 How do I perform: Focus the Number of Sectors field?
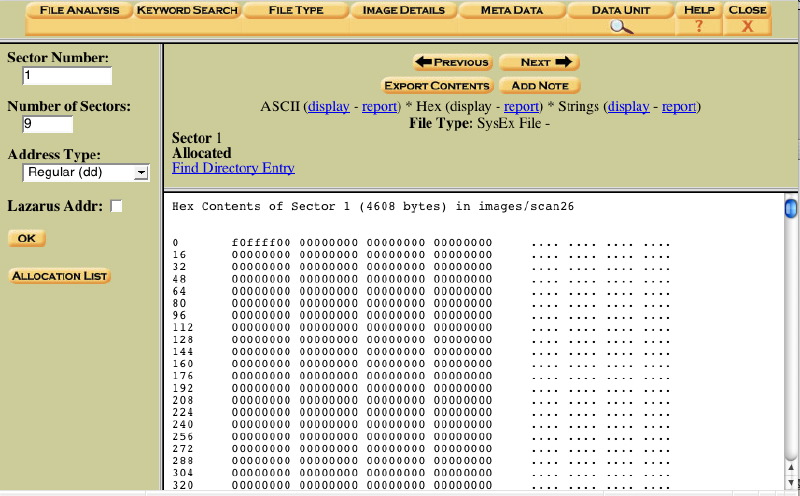pyautogui.click(x=48, y=124)
